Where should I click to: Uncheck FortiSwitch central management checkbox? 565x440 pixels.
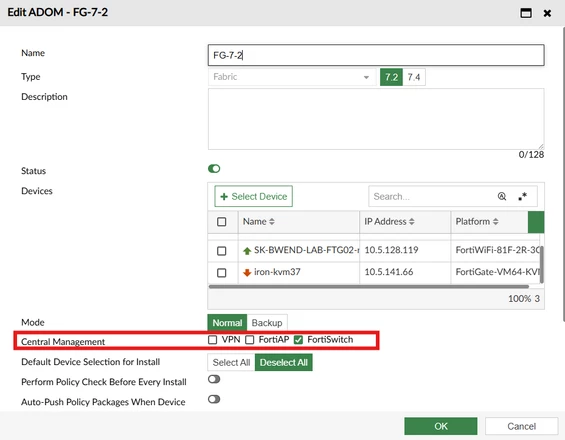click(x=298, y=339)
